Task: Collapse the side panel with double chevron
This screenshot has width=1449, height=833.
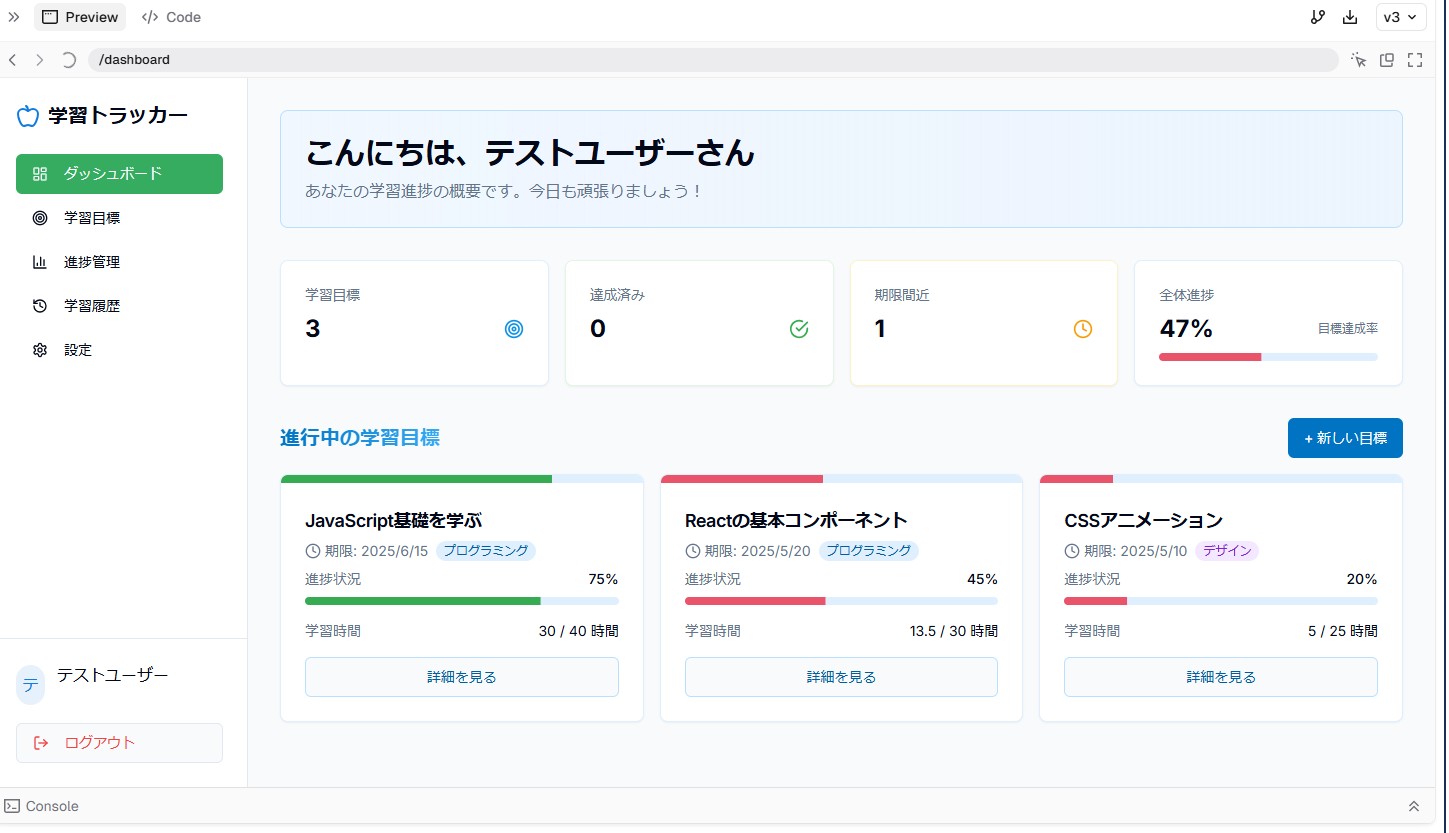Action: tap(14, 17)
